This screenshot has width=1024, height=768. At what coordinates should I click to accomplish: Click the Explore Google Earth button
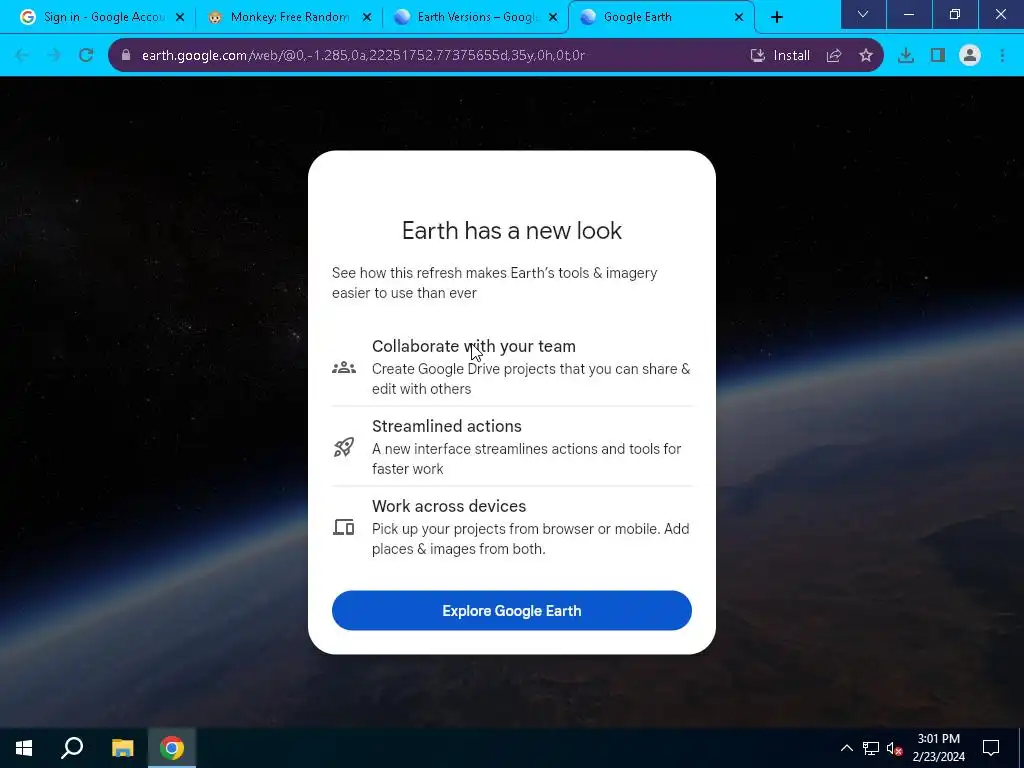point(511,611)
